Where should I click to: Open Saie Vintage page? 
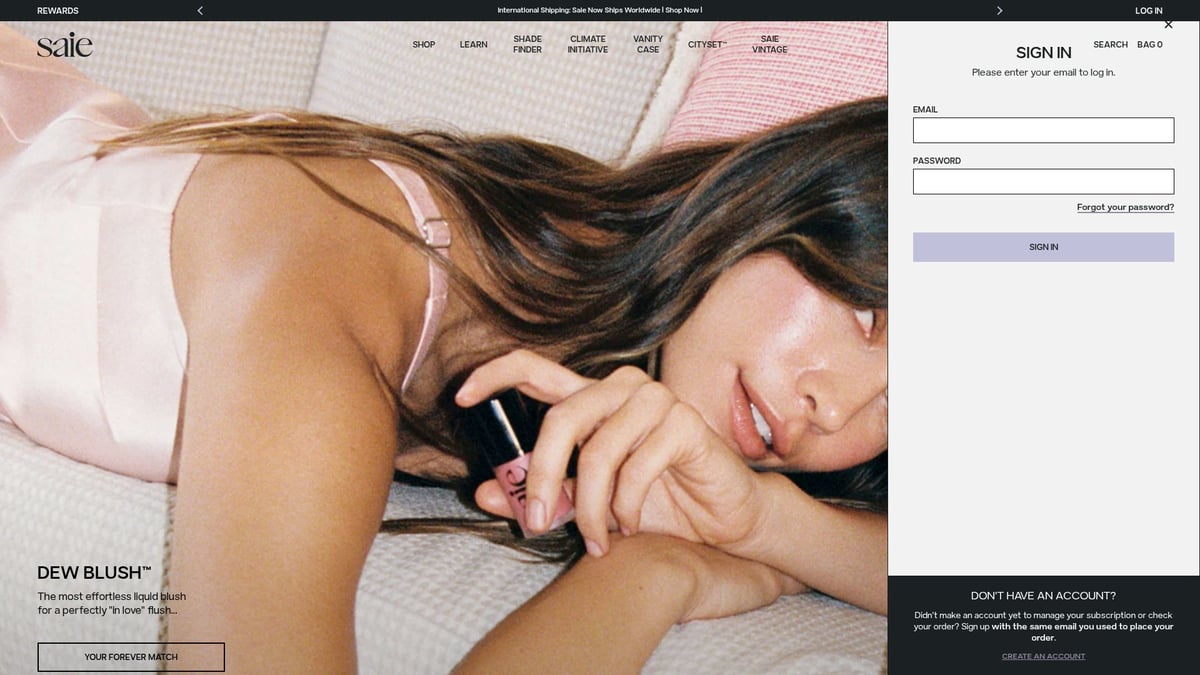770,44
